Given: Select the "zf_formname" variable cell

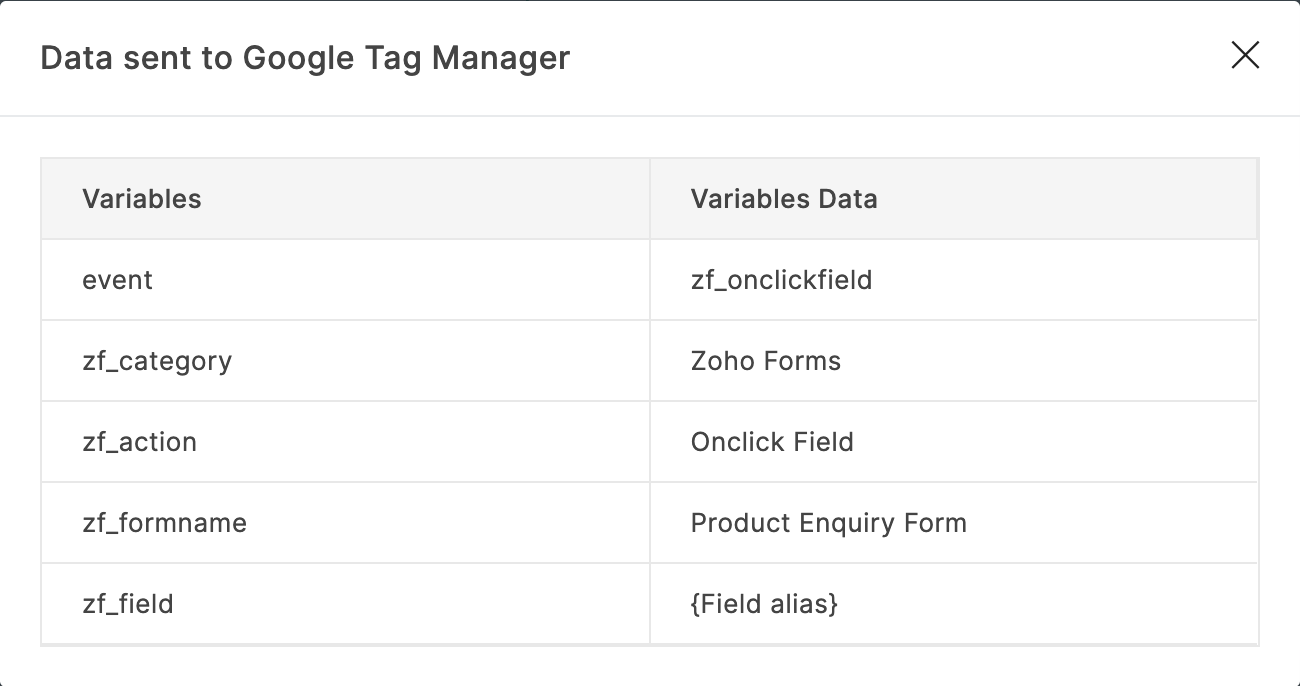Looking at the screenshot, I should 165,523.
